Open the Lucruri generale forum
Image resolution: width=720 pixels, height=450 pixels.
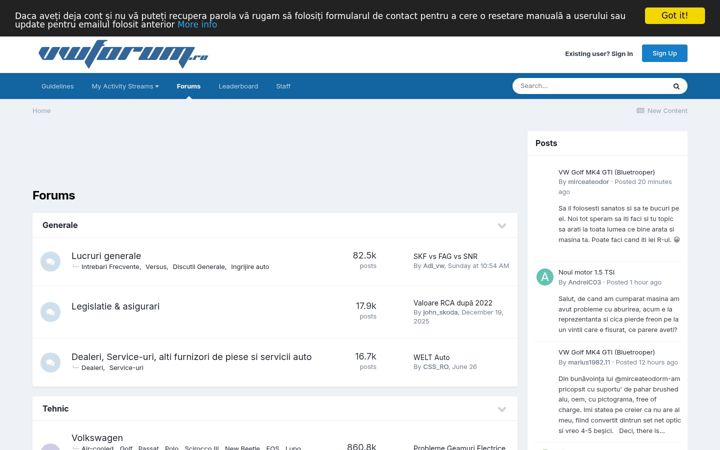tap(106, 256)
